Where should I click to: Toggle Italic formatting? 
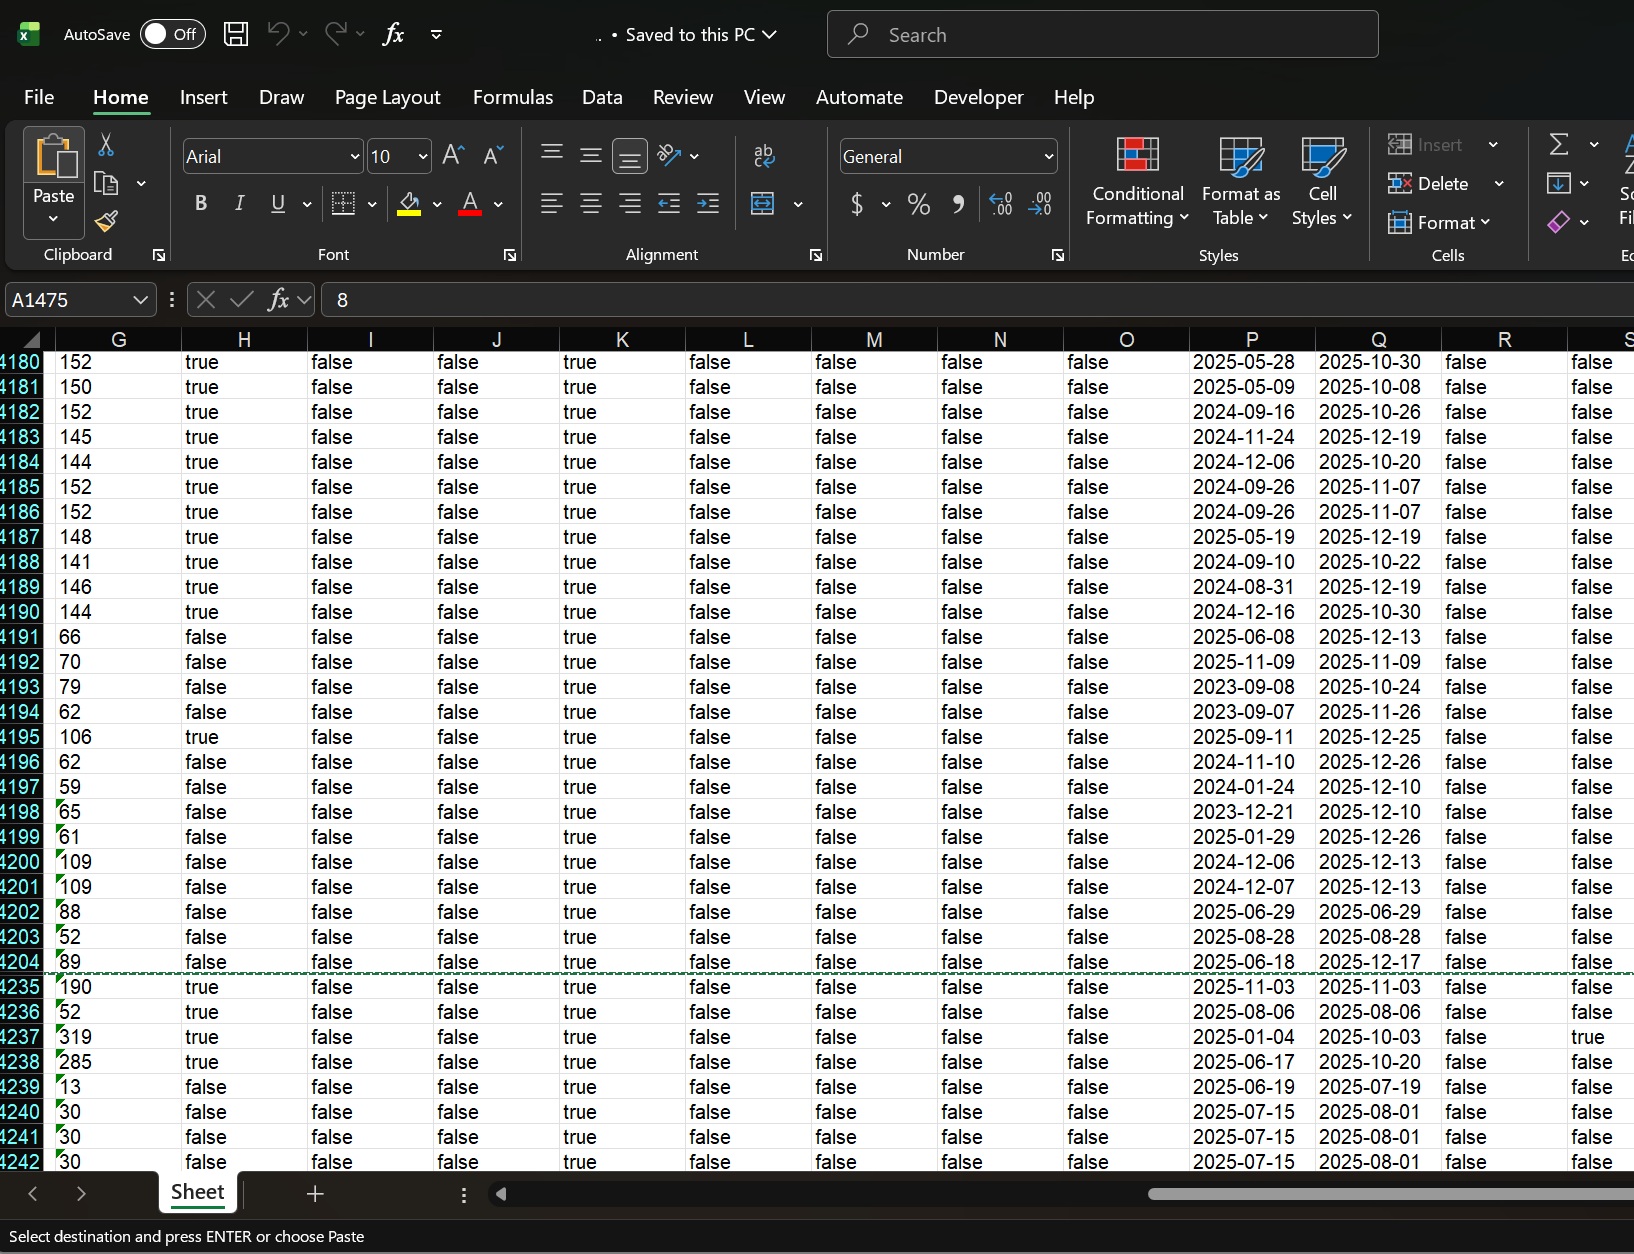[x=240, y=204]
